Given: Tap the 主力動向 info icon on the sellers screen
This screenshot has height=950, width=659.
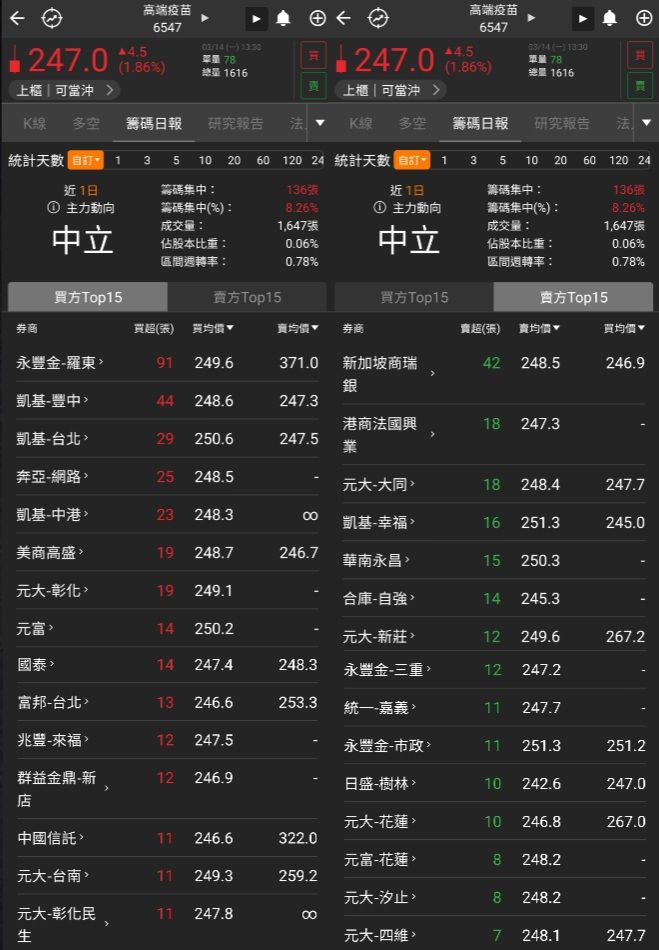Looking at the screenshot, I should pyautogui.click(x=379, y=208).
